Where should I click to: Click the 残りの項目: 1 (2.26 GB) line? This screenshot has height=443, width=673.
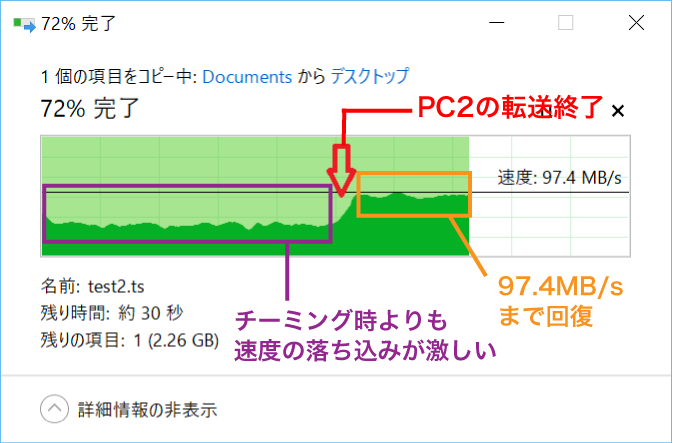click(130, 340)
